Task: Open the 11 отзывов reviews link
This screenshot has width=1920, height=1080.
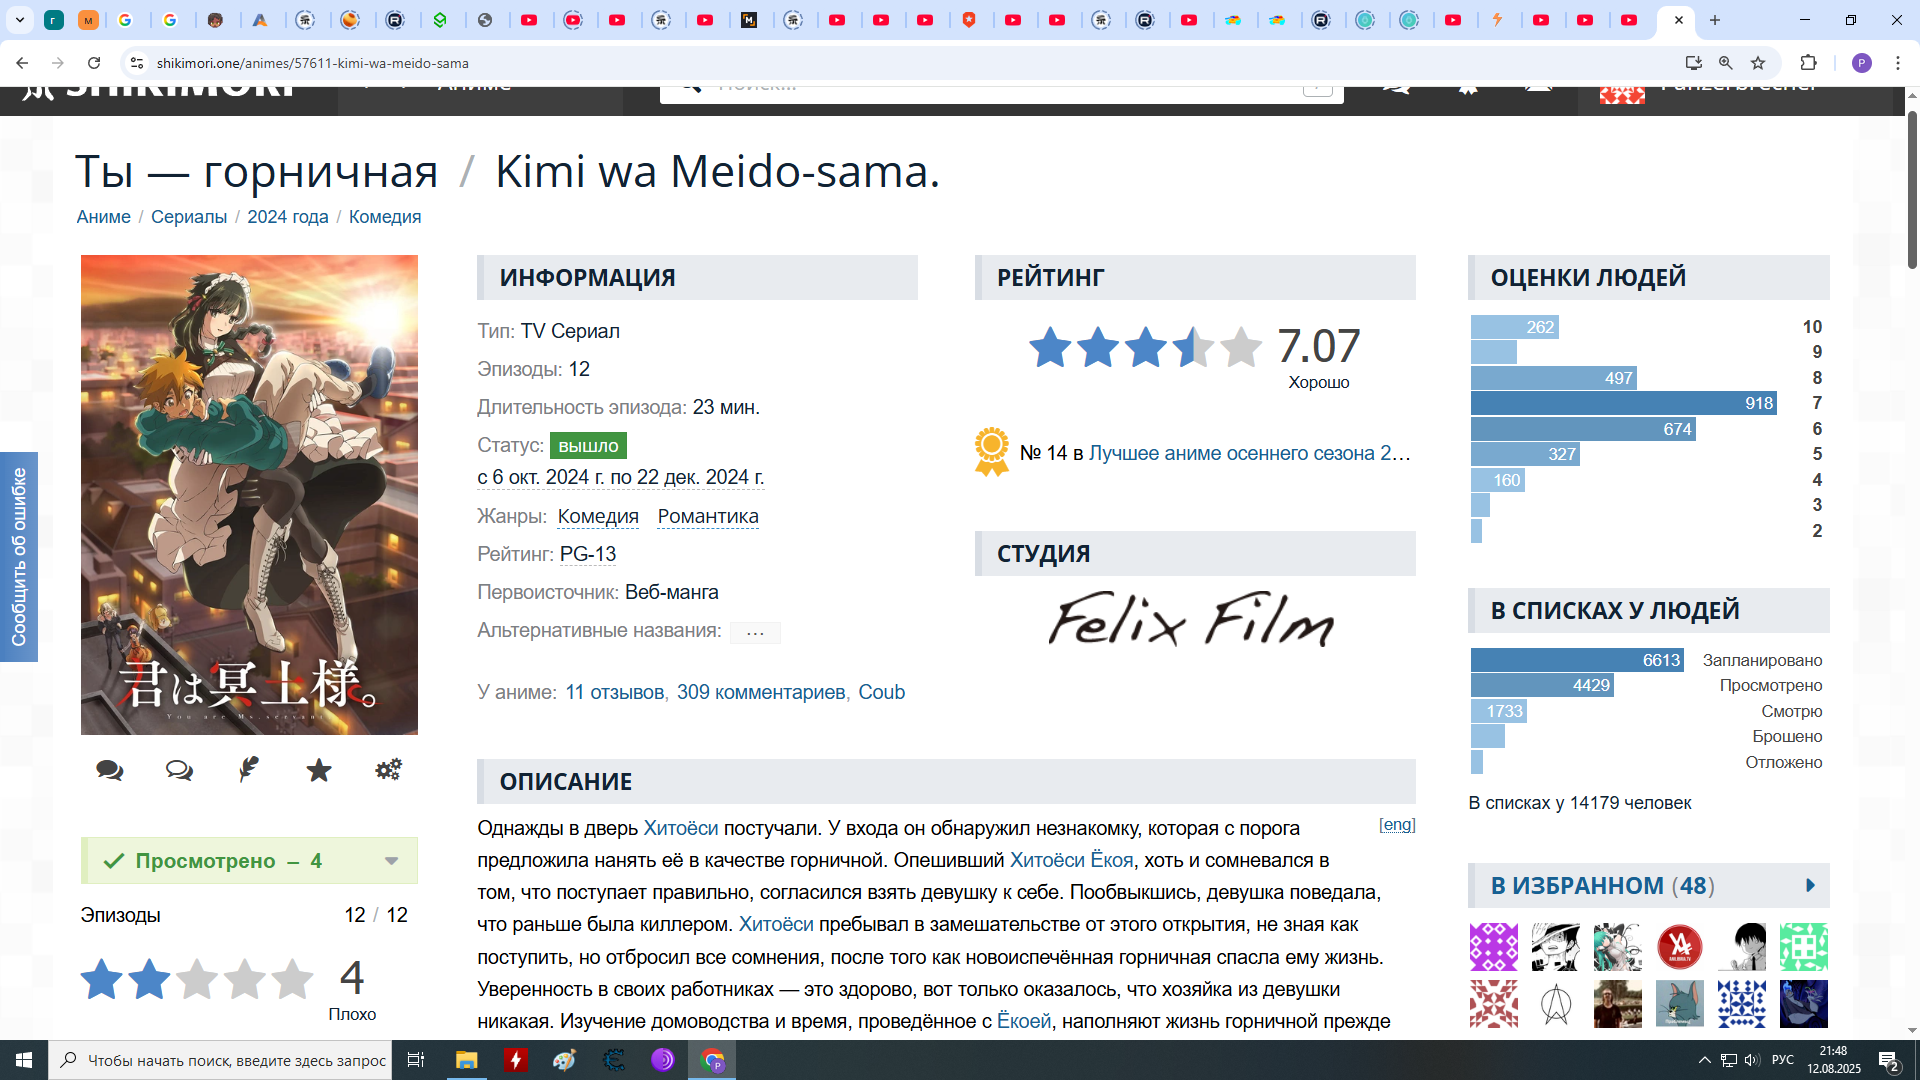Action: coord(614,692)
